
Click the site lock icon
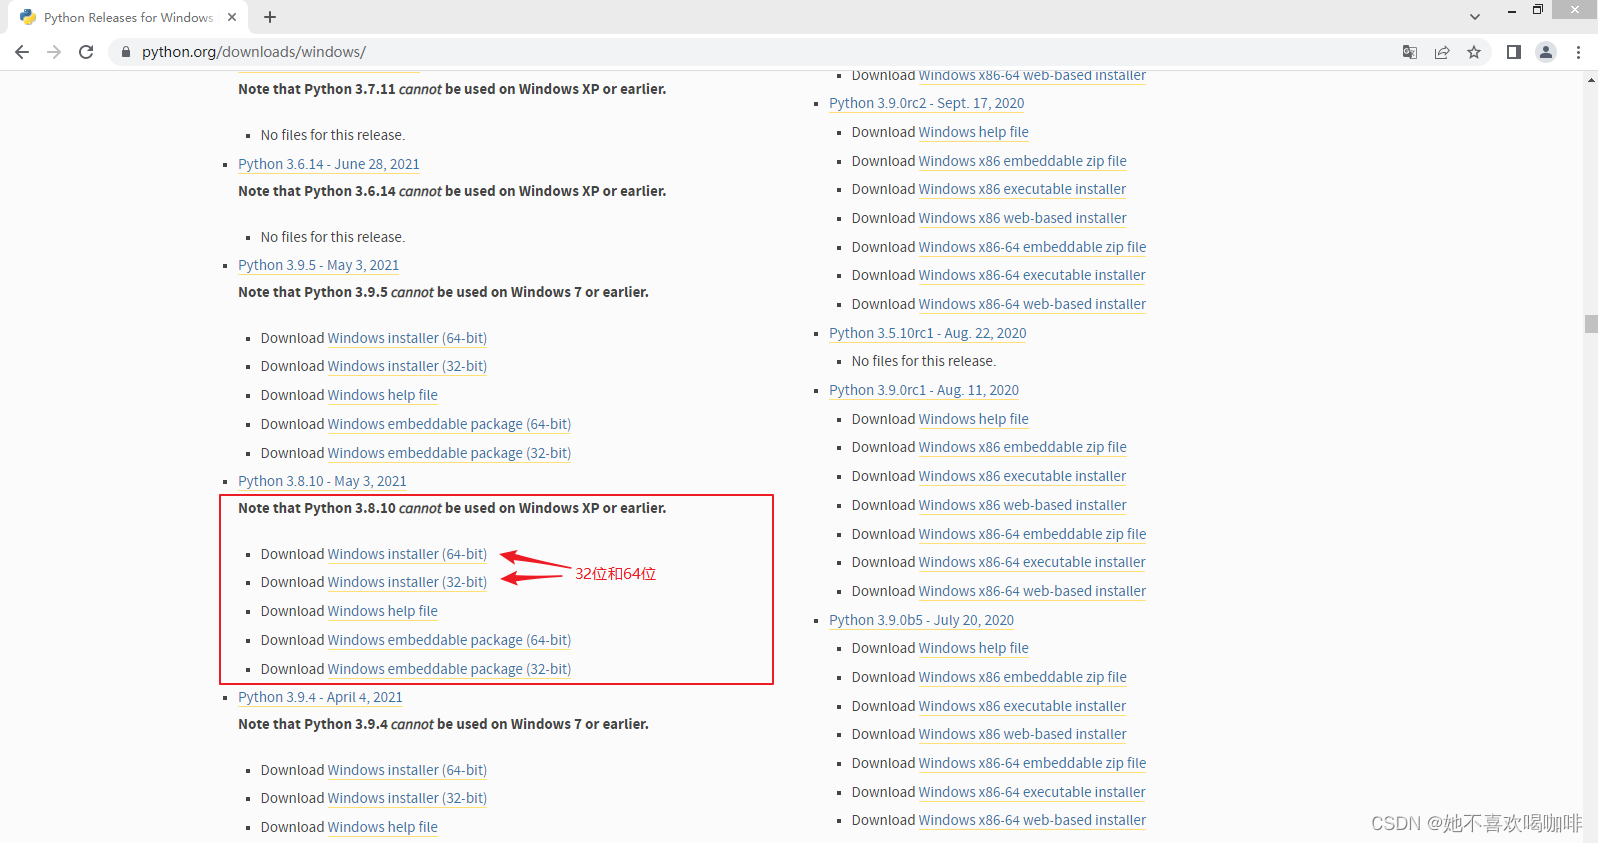(126, 52)
